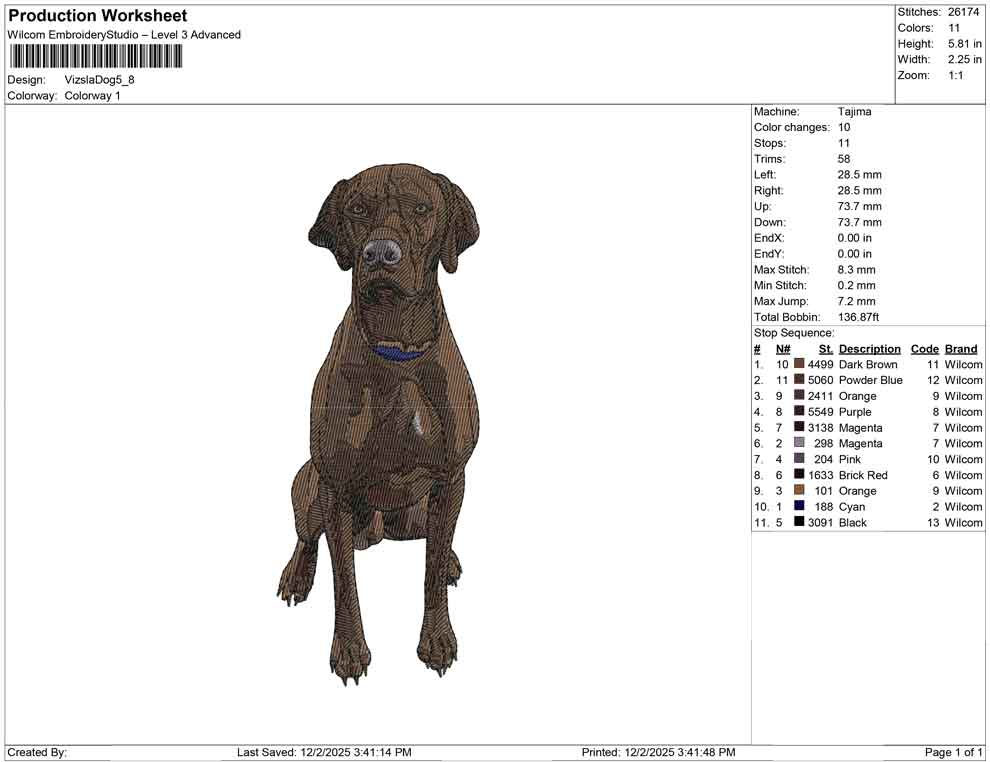Image resolution: width=990 pixels, height=762 pixels.
Task: Click the Stop Sequence heading
Action: pyautogui.click(x=794, y=332)
